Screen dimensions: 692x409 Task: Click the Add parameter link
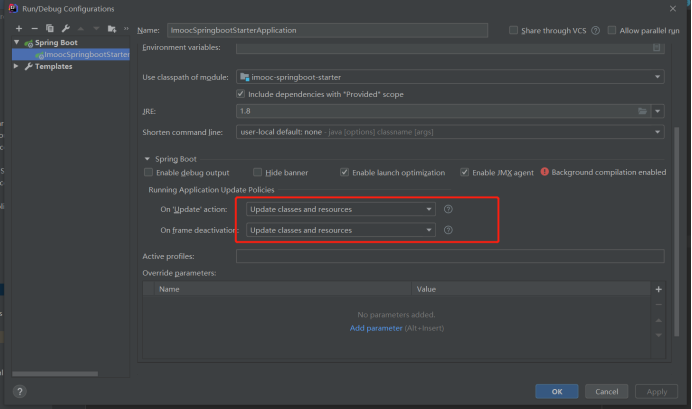(x=375, y=328)
